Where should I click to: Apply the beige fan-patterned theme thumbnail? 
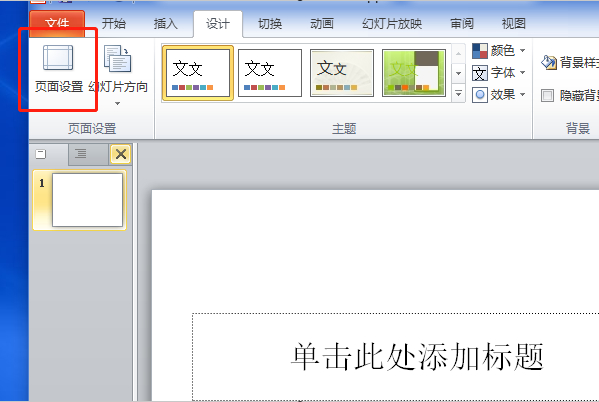pos(342,73)
